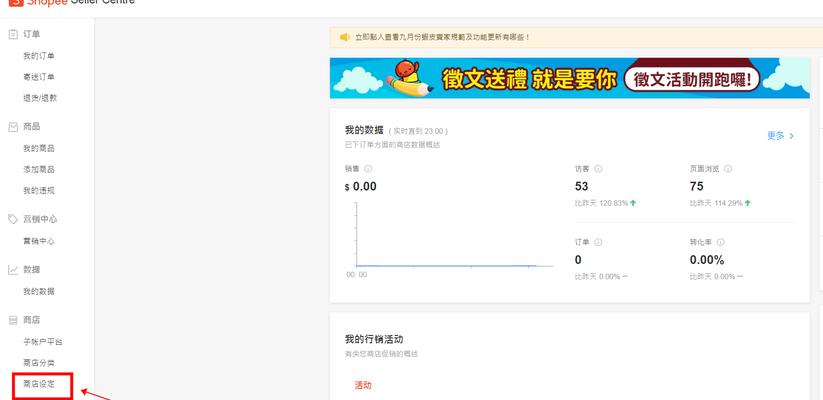The image size is (823, 400).
Task: Select 添加商品 in the sidebar
Action: (x=39, y=170)
